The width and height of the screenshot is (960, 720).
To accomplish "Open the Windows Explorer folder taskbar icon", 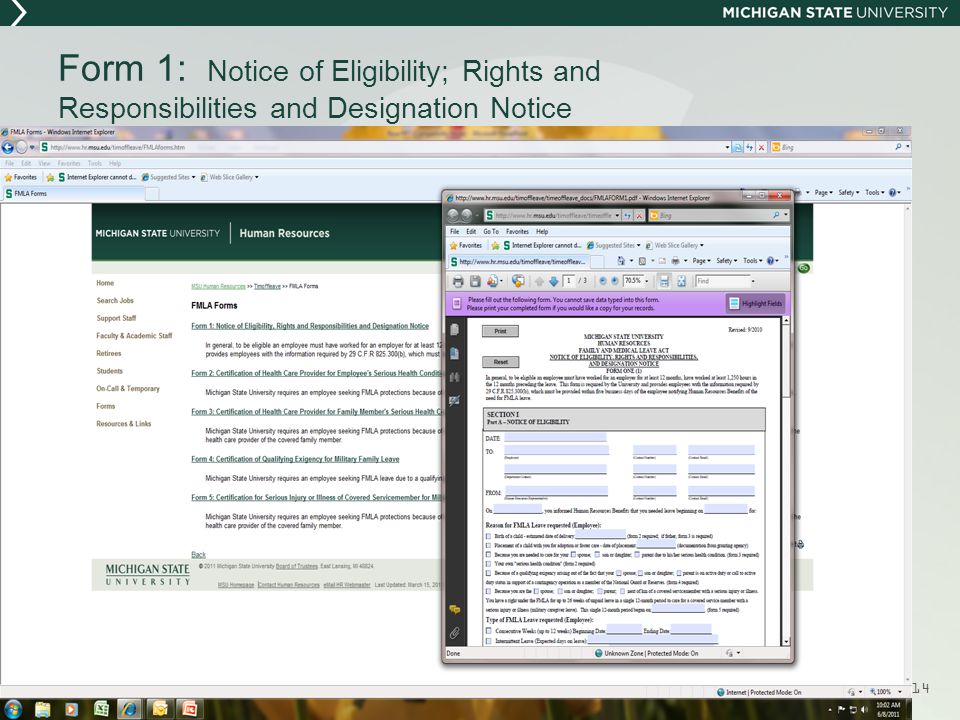I will click(x=42, y=709).
